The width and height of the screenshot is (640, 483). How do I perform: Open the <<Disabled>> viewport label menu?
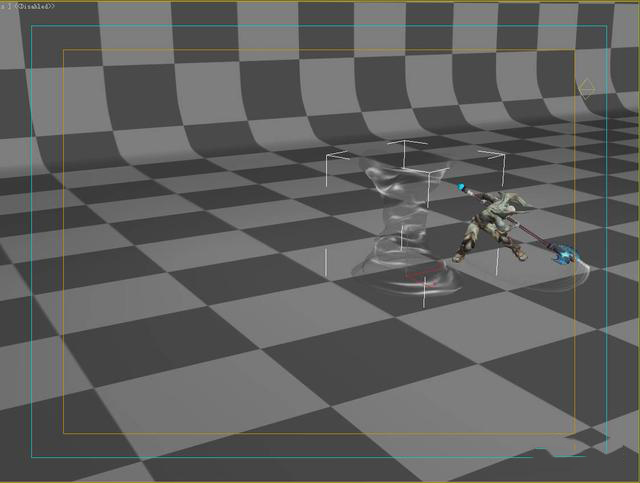pyautogui.click(x=34, y=6)
